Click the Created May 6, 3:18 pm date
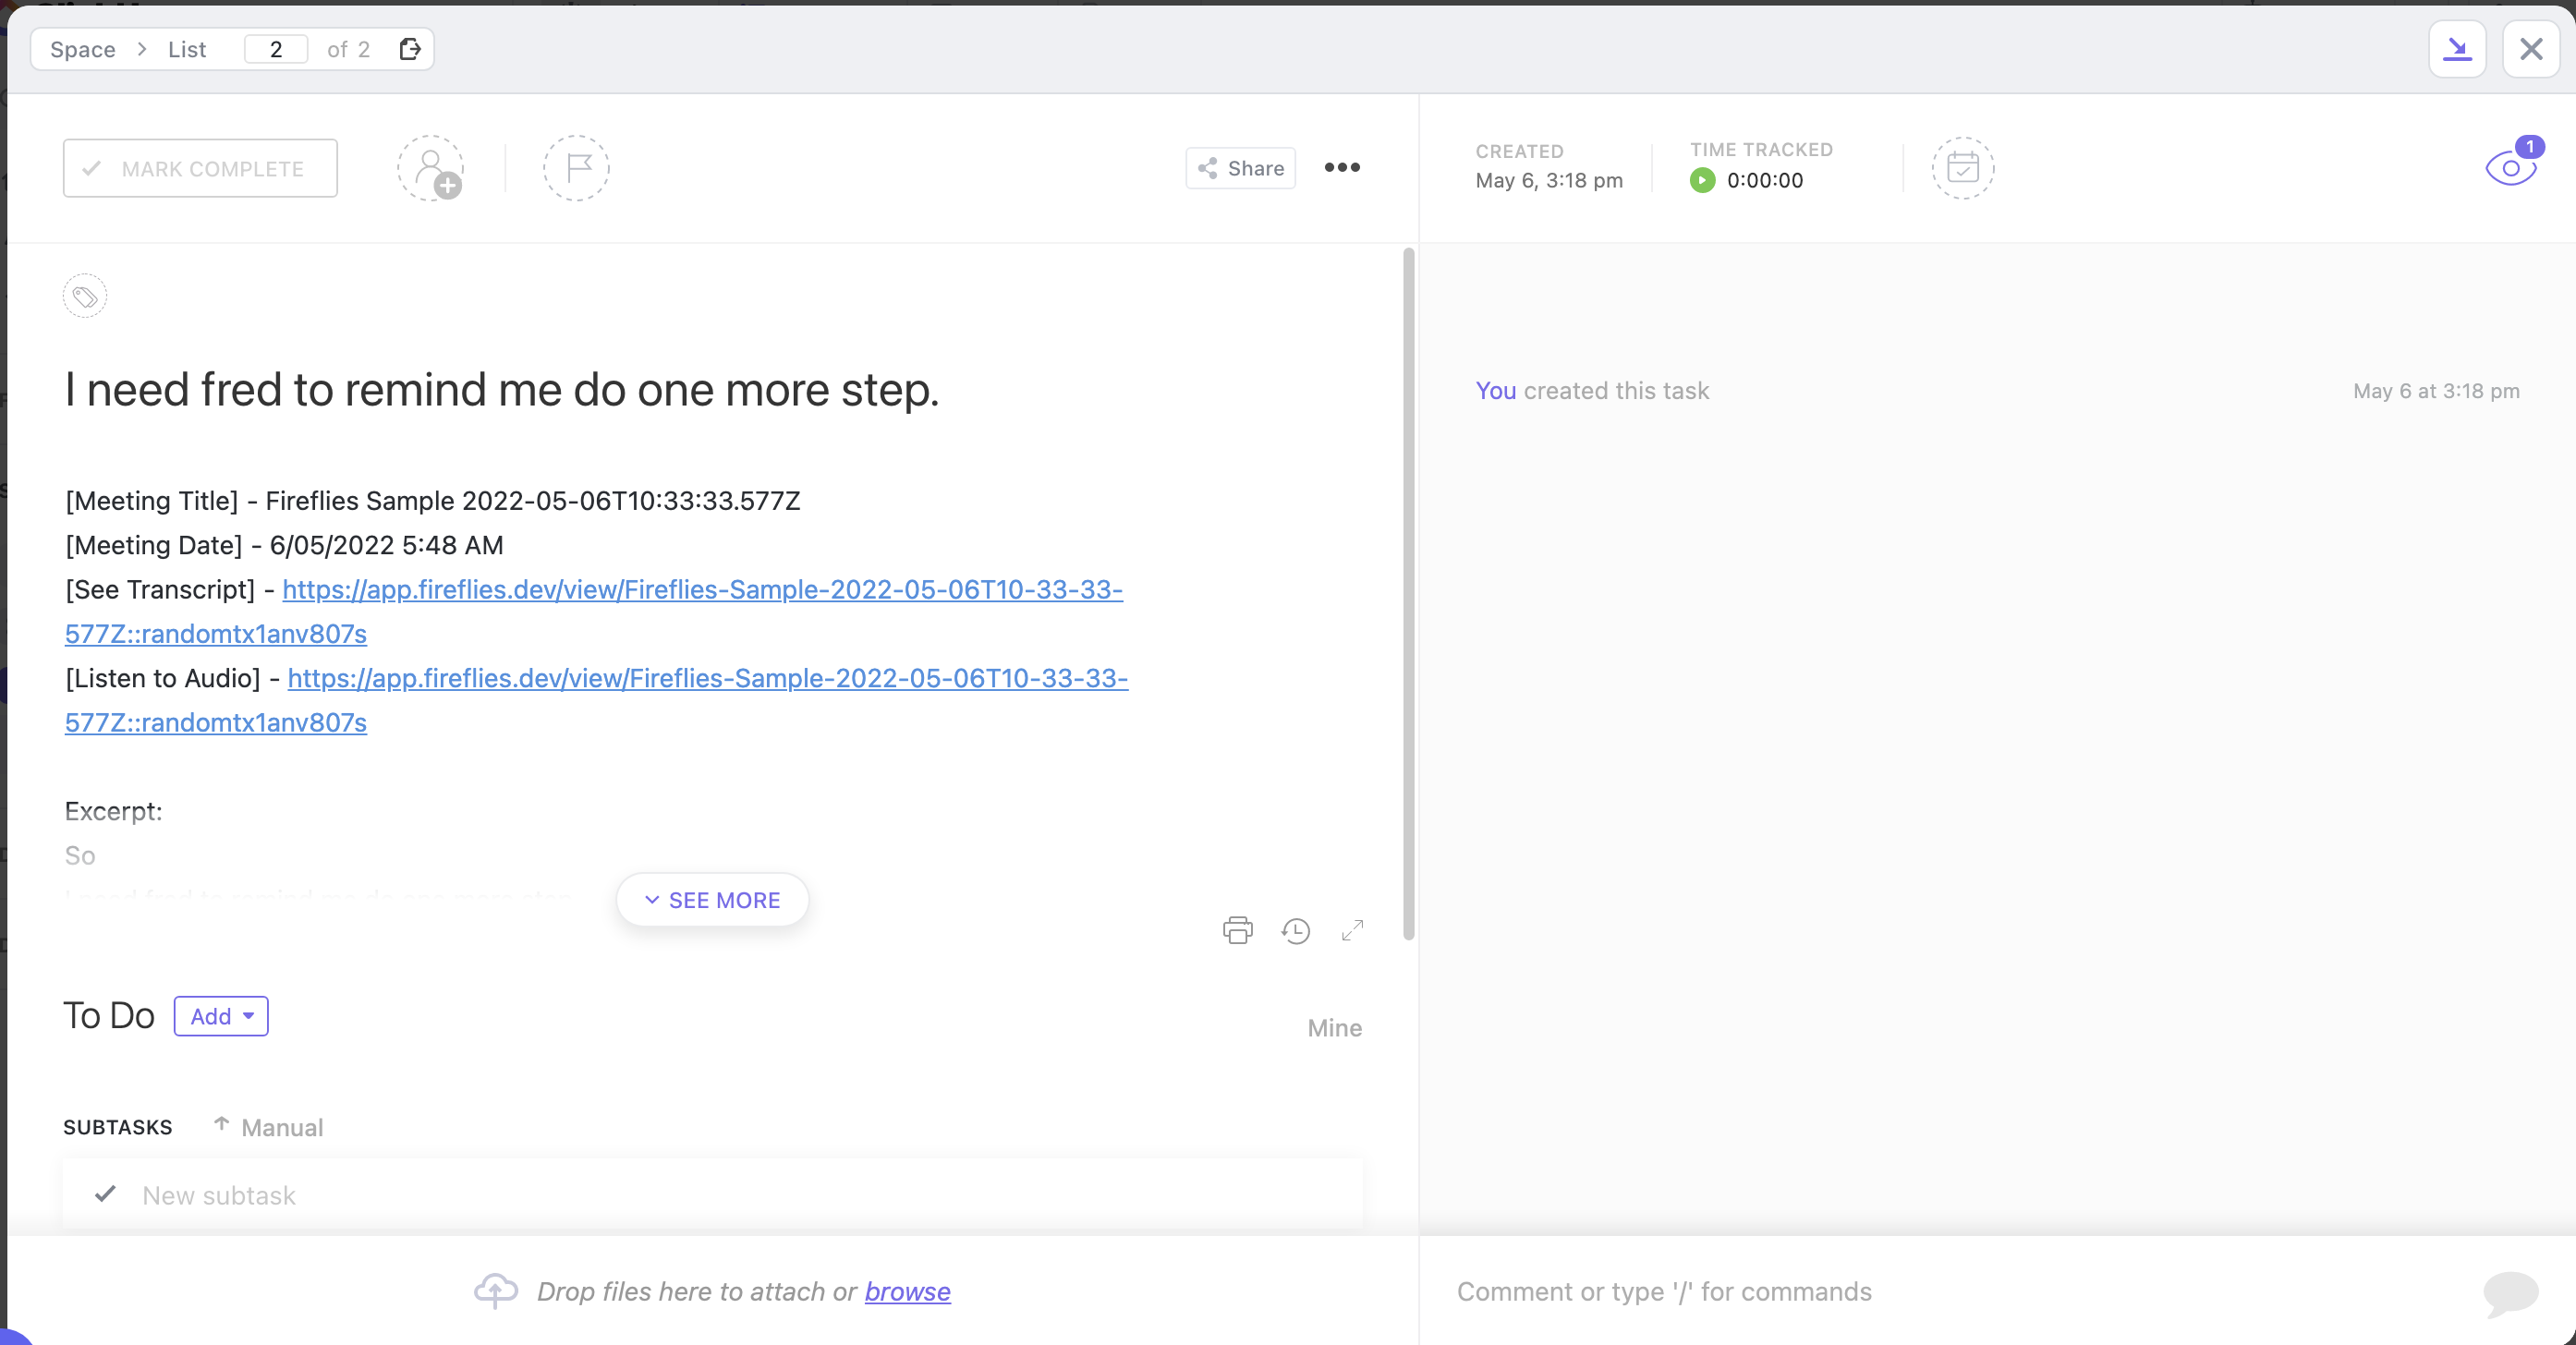The height and width of the screenshot is (1345, 2576). pos(1549,181)
